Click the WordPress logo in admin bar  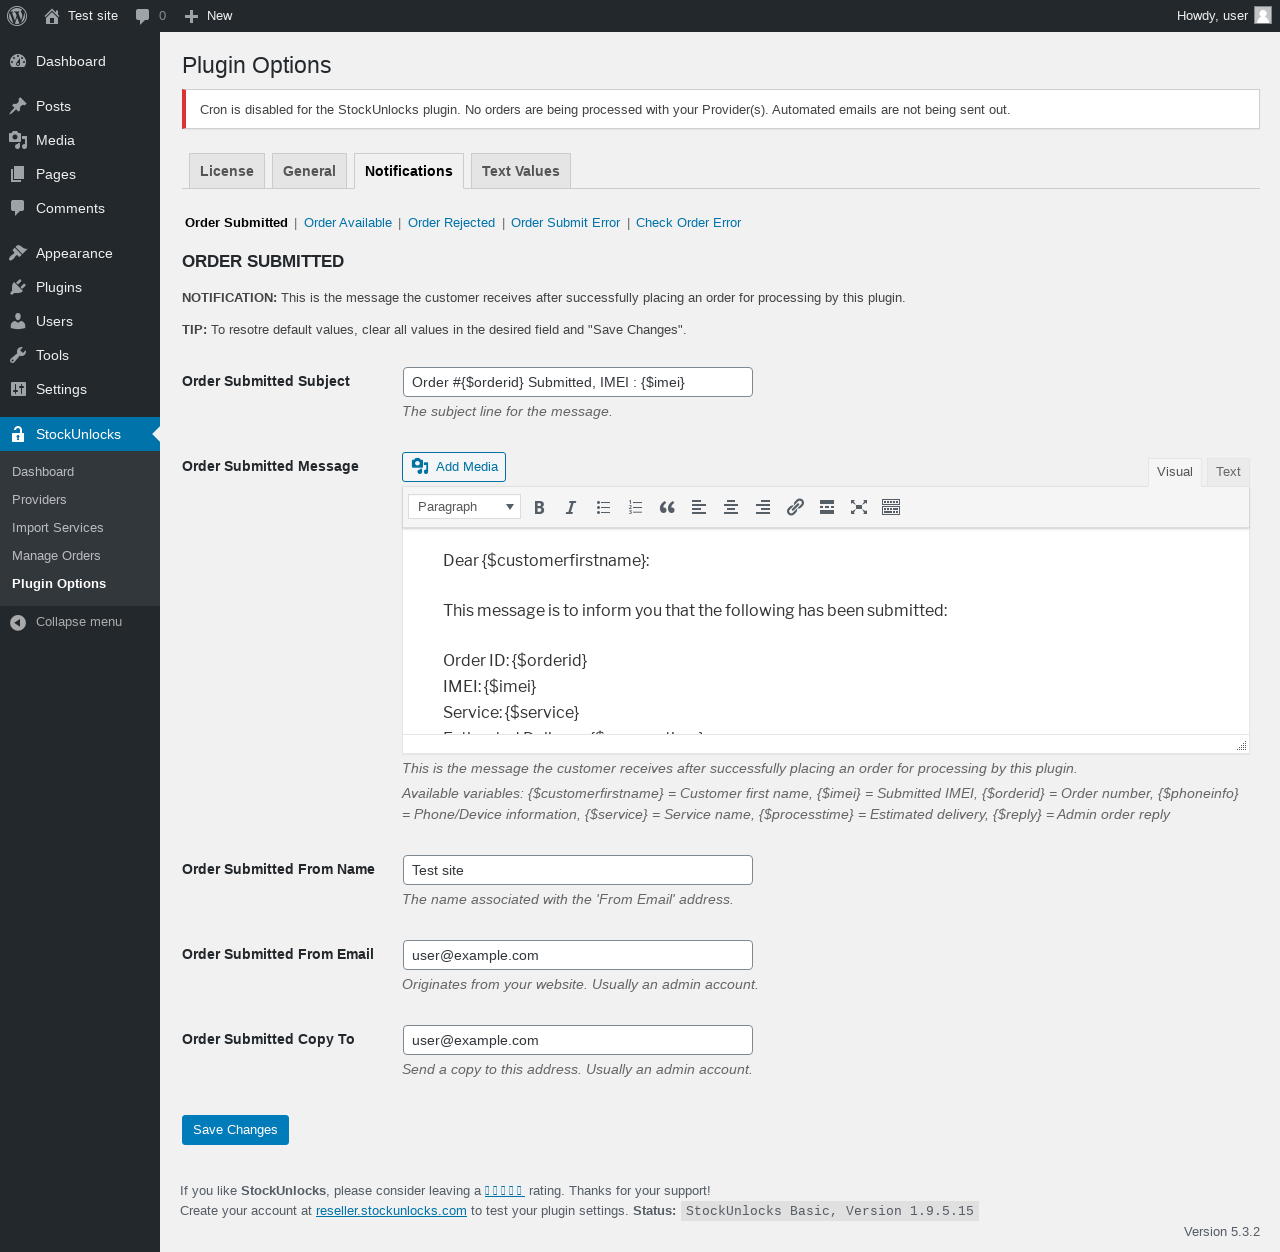[x=17, y=16]
